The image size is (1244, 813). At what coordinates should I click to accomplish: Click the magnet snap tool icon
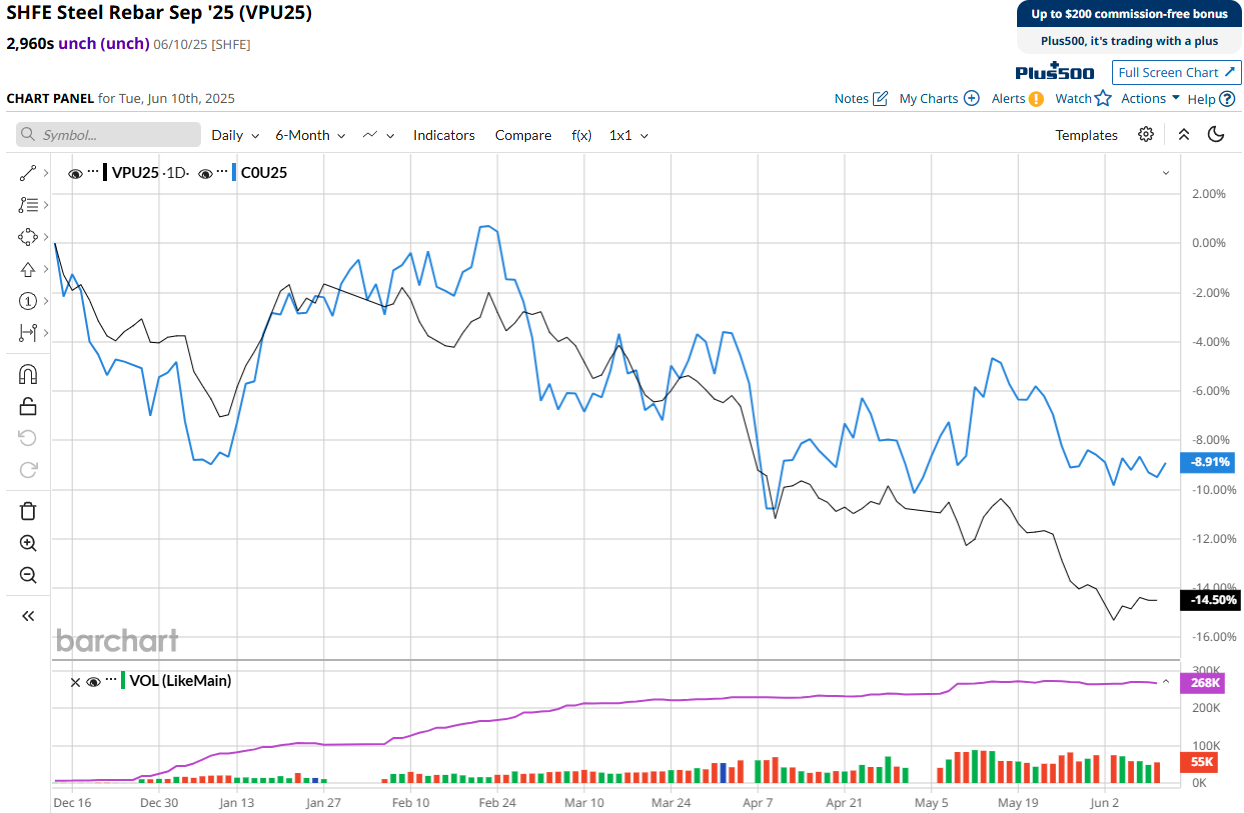pyautogui.click(x=28, y=374)
